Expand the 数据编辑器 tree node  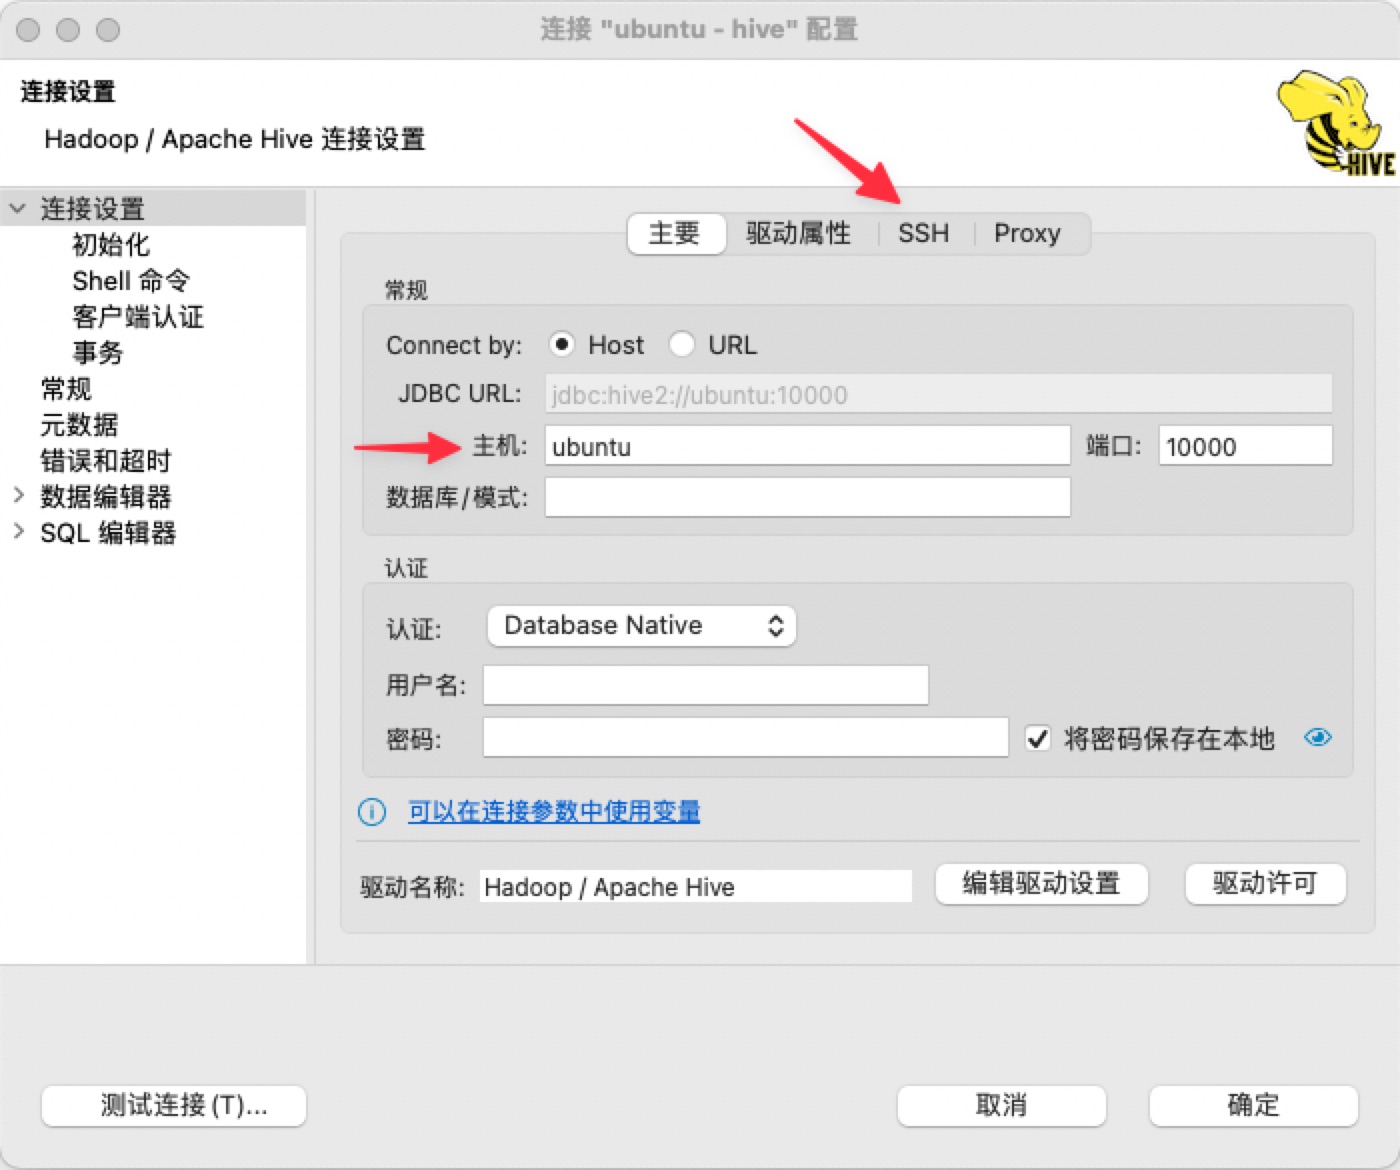pos(18,495)
